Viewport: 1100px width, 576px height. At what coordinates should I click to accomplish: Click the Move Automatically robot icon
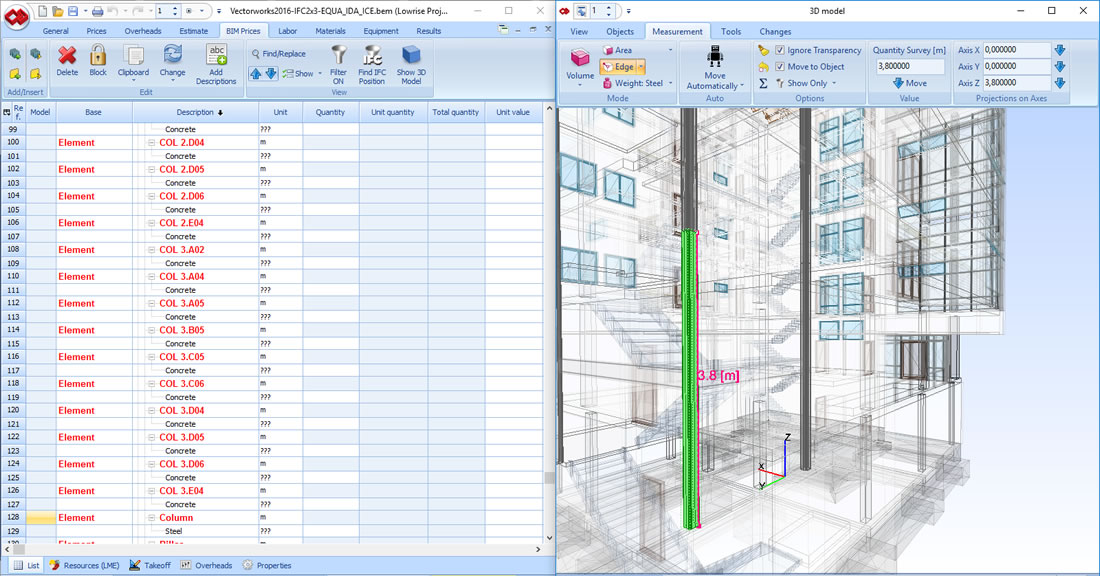(x=715, y=55)
